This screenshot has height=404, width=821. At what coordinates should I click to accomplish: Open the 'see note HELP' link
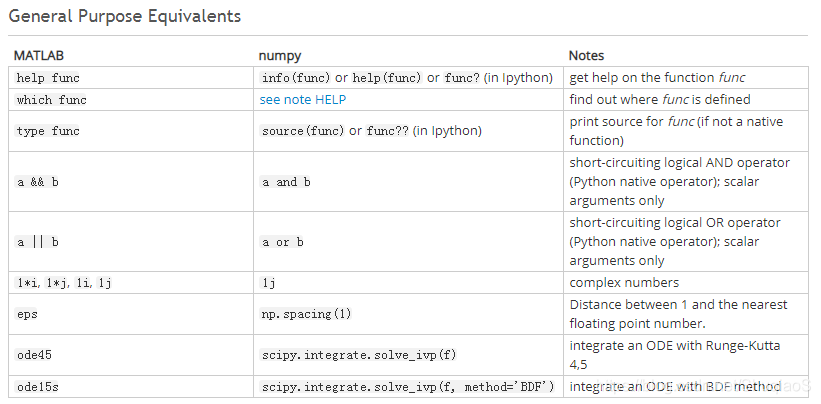303,99
